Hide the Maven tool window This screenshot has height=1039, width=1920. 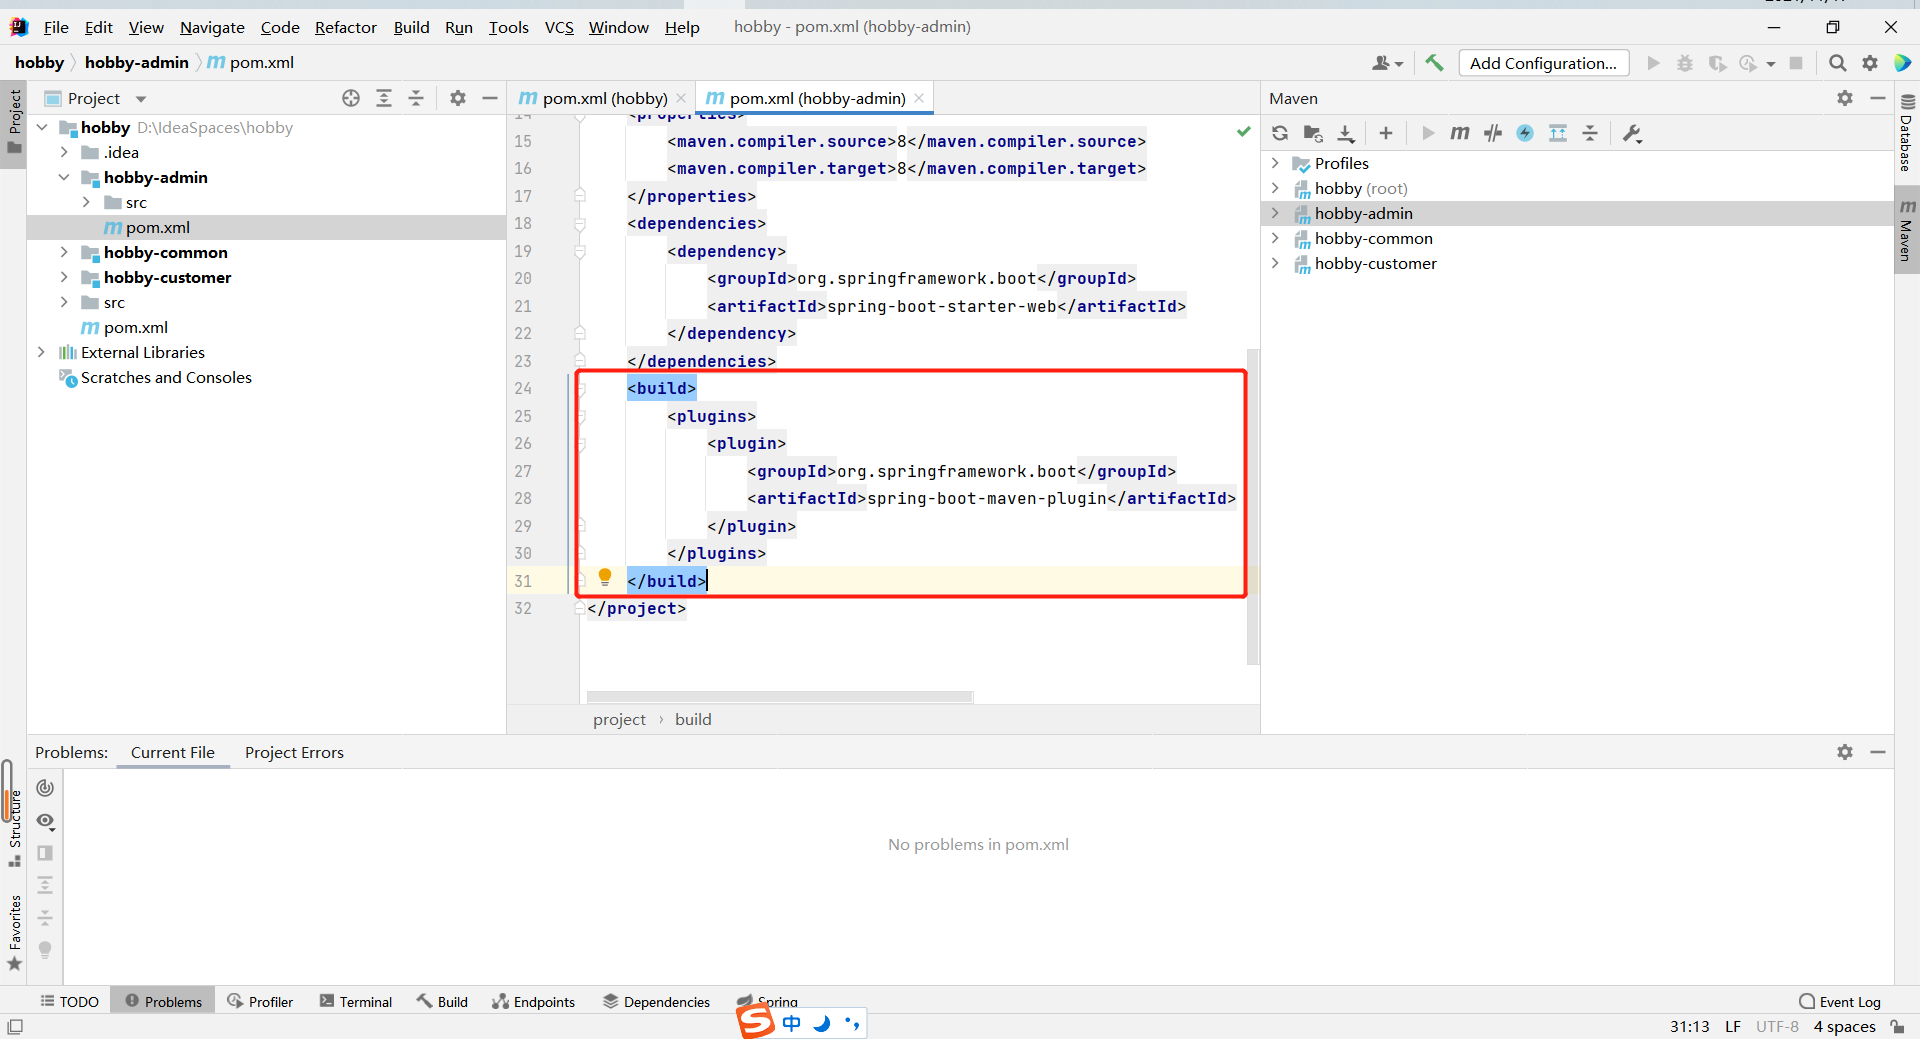coord(1878,98)
